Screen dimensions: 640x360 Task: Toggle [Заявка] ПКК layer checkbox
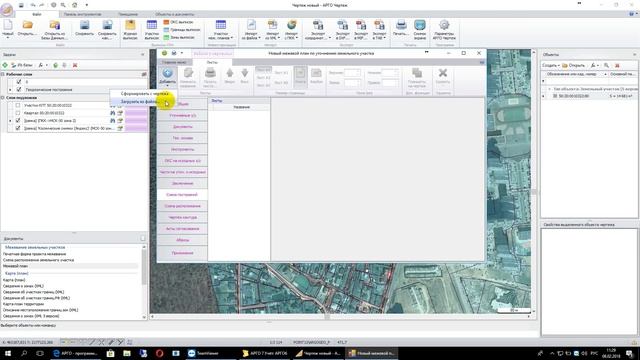pos(18,121)
